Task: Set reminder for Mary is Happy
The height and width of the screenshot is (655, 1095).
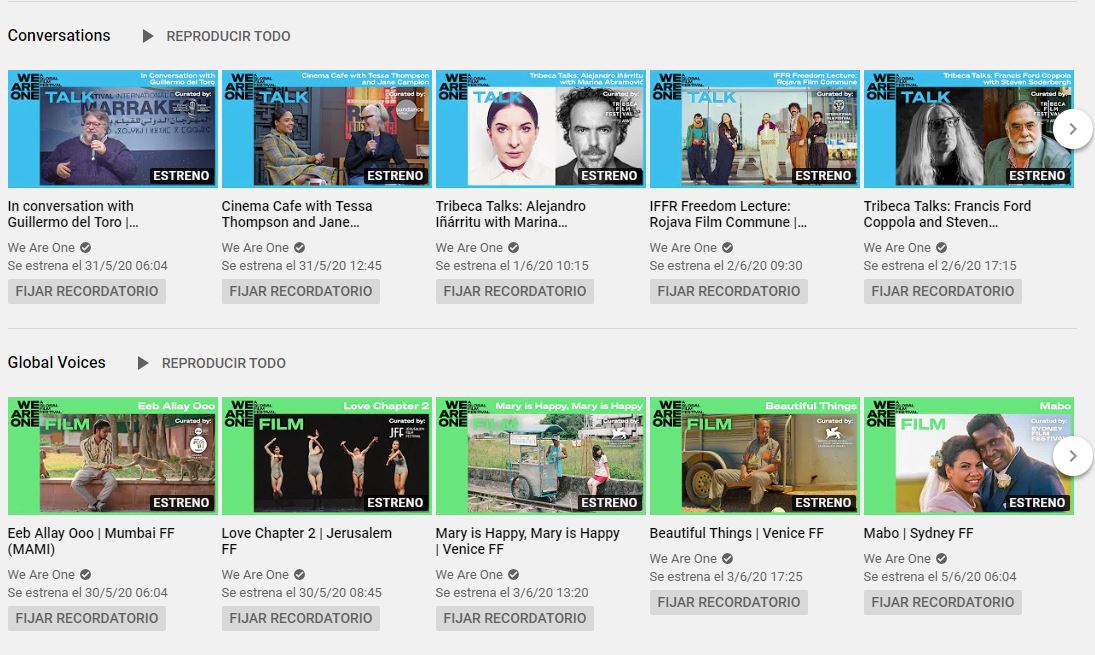Action: point(515,618)
